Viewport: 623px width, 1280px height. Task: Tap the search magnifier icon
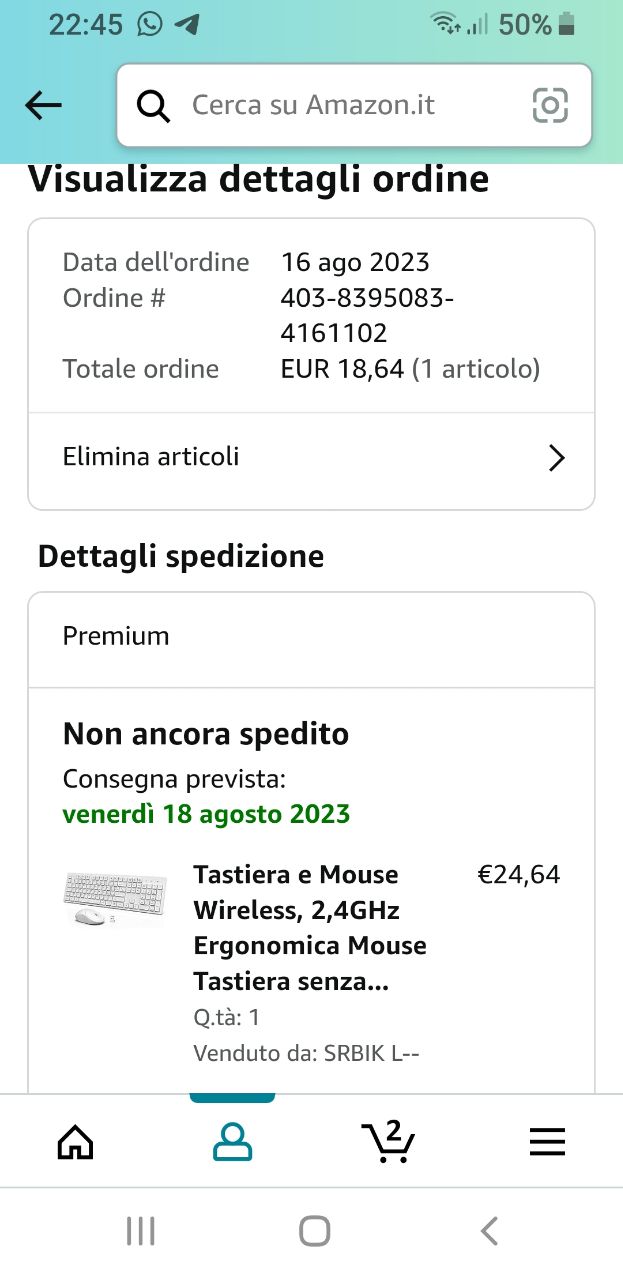coord(153,105)
